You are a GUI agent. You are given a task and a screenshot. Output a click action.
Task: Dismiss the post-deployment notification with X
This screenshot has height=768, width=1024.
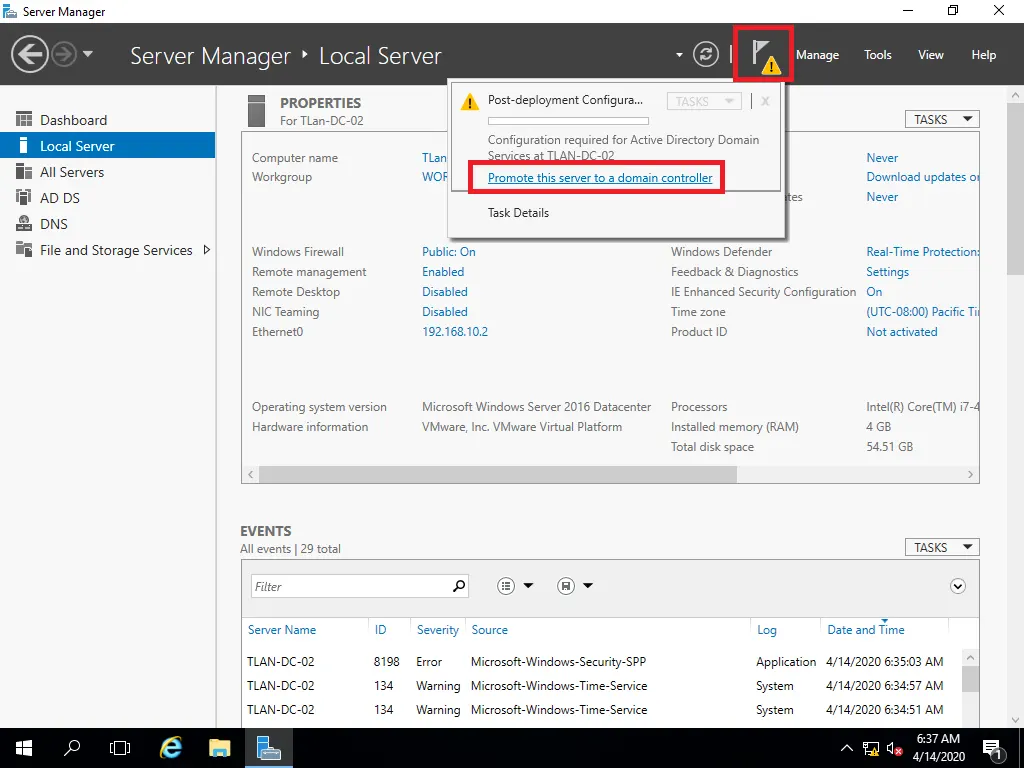point(765,101)
